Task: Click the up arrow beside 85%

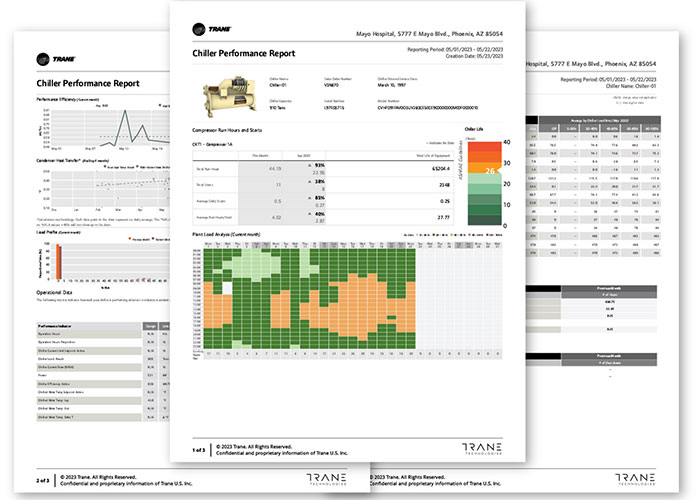Action: [310, 198]
